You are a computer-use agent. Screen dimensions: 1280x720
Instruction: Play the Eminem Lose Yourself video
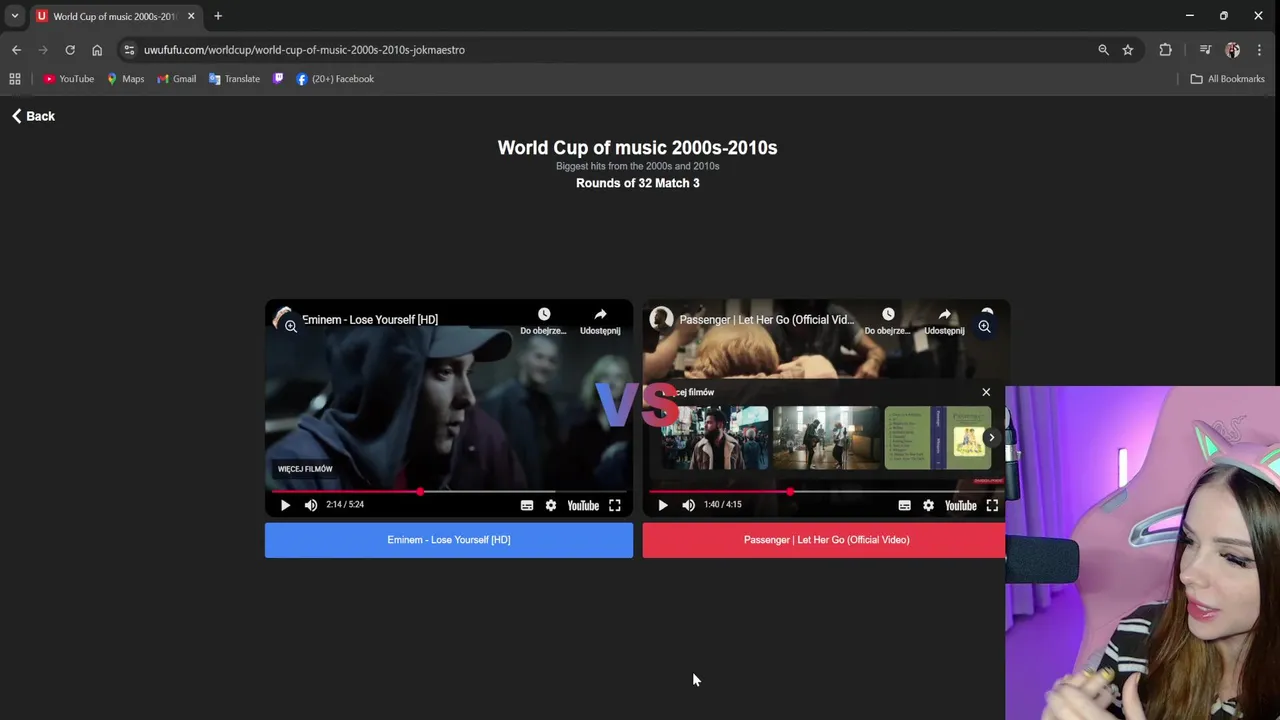(x=285, y=505)
